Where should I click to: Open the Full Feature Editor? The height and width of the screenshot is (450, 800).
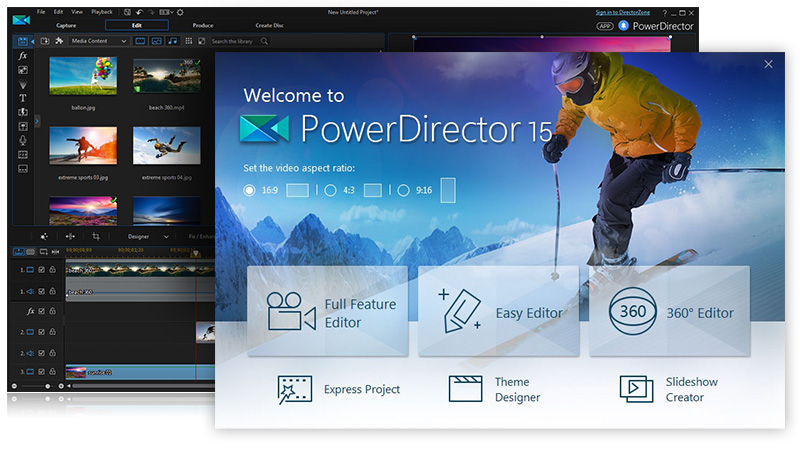click(x=327, y=311)
